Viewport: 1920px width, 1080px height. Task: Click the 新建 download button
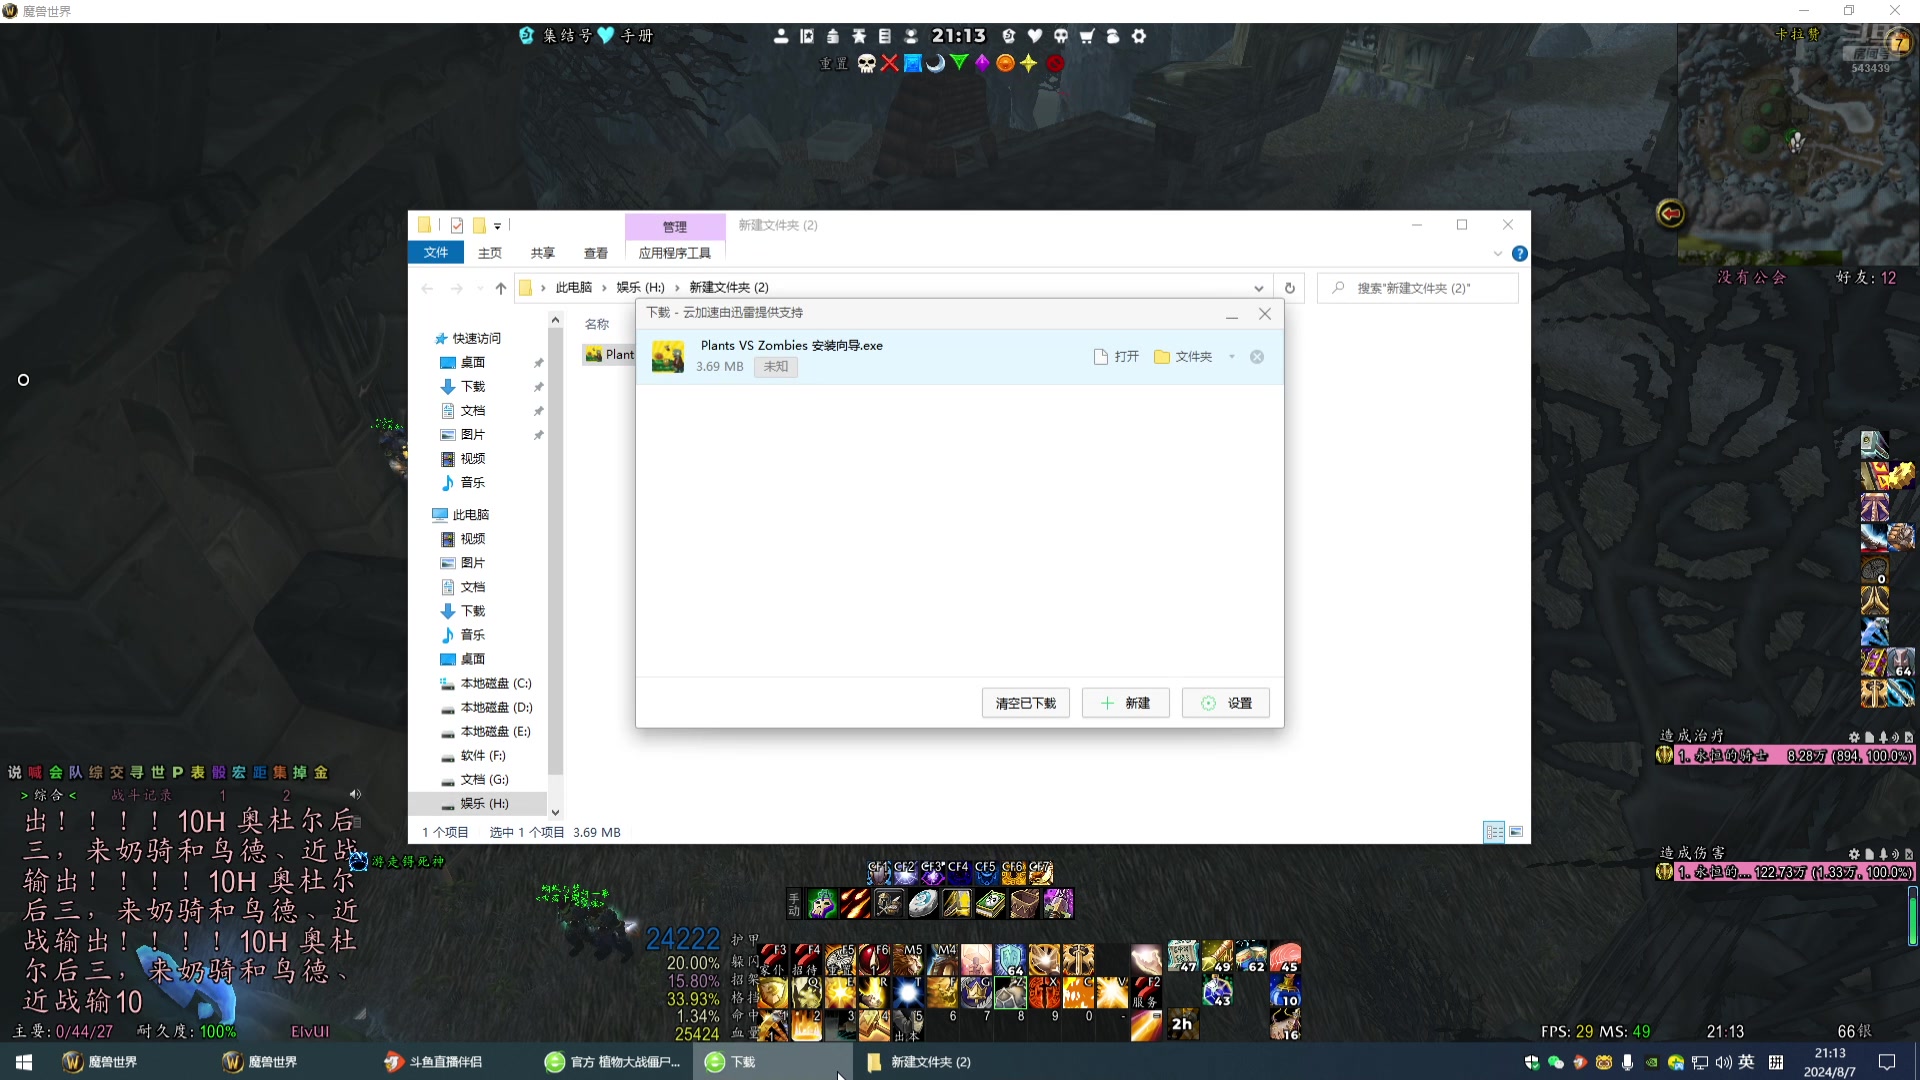tap(1125, 703)
